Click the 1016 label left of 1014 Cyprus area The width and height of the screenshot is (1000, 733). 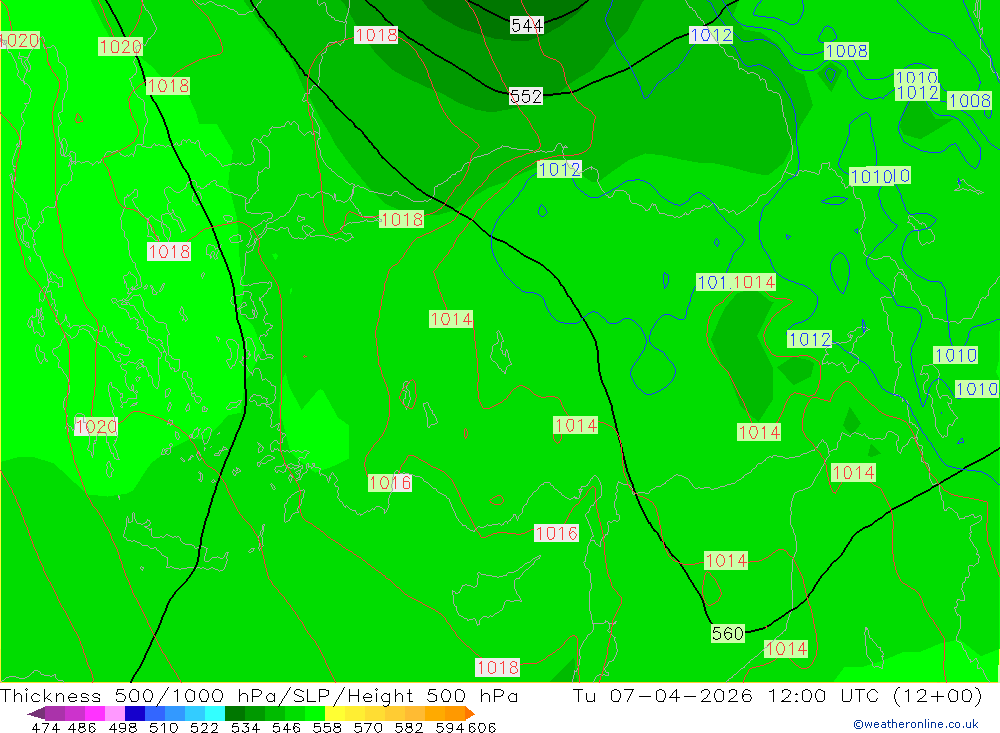556,533
